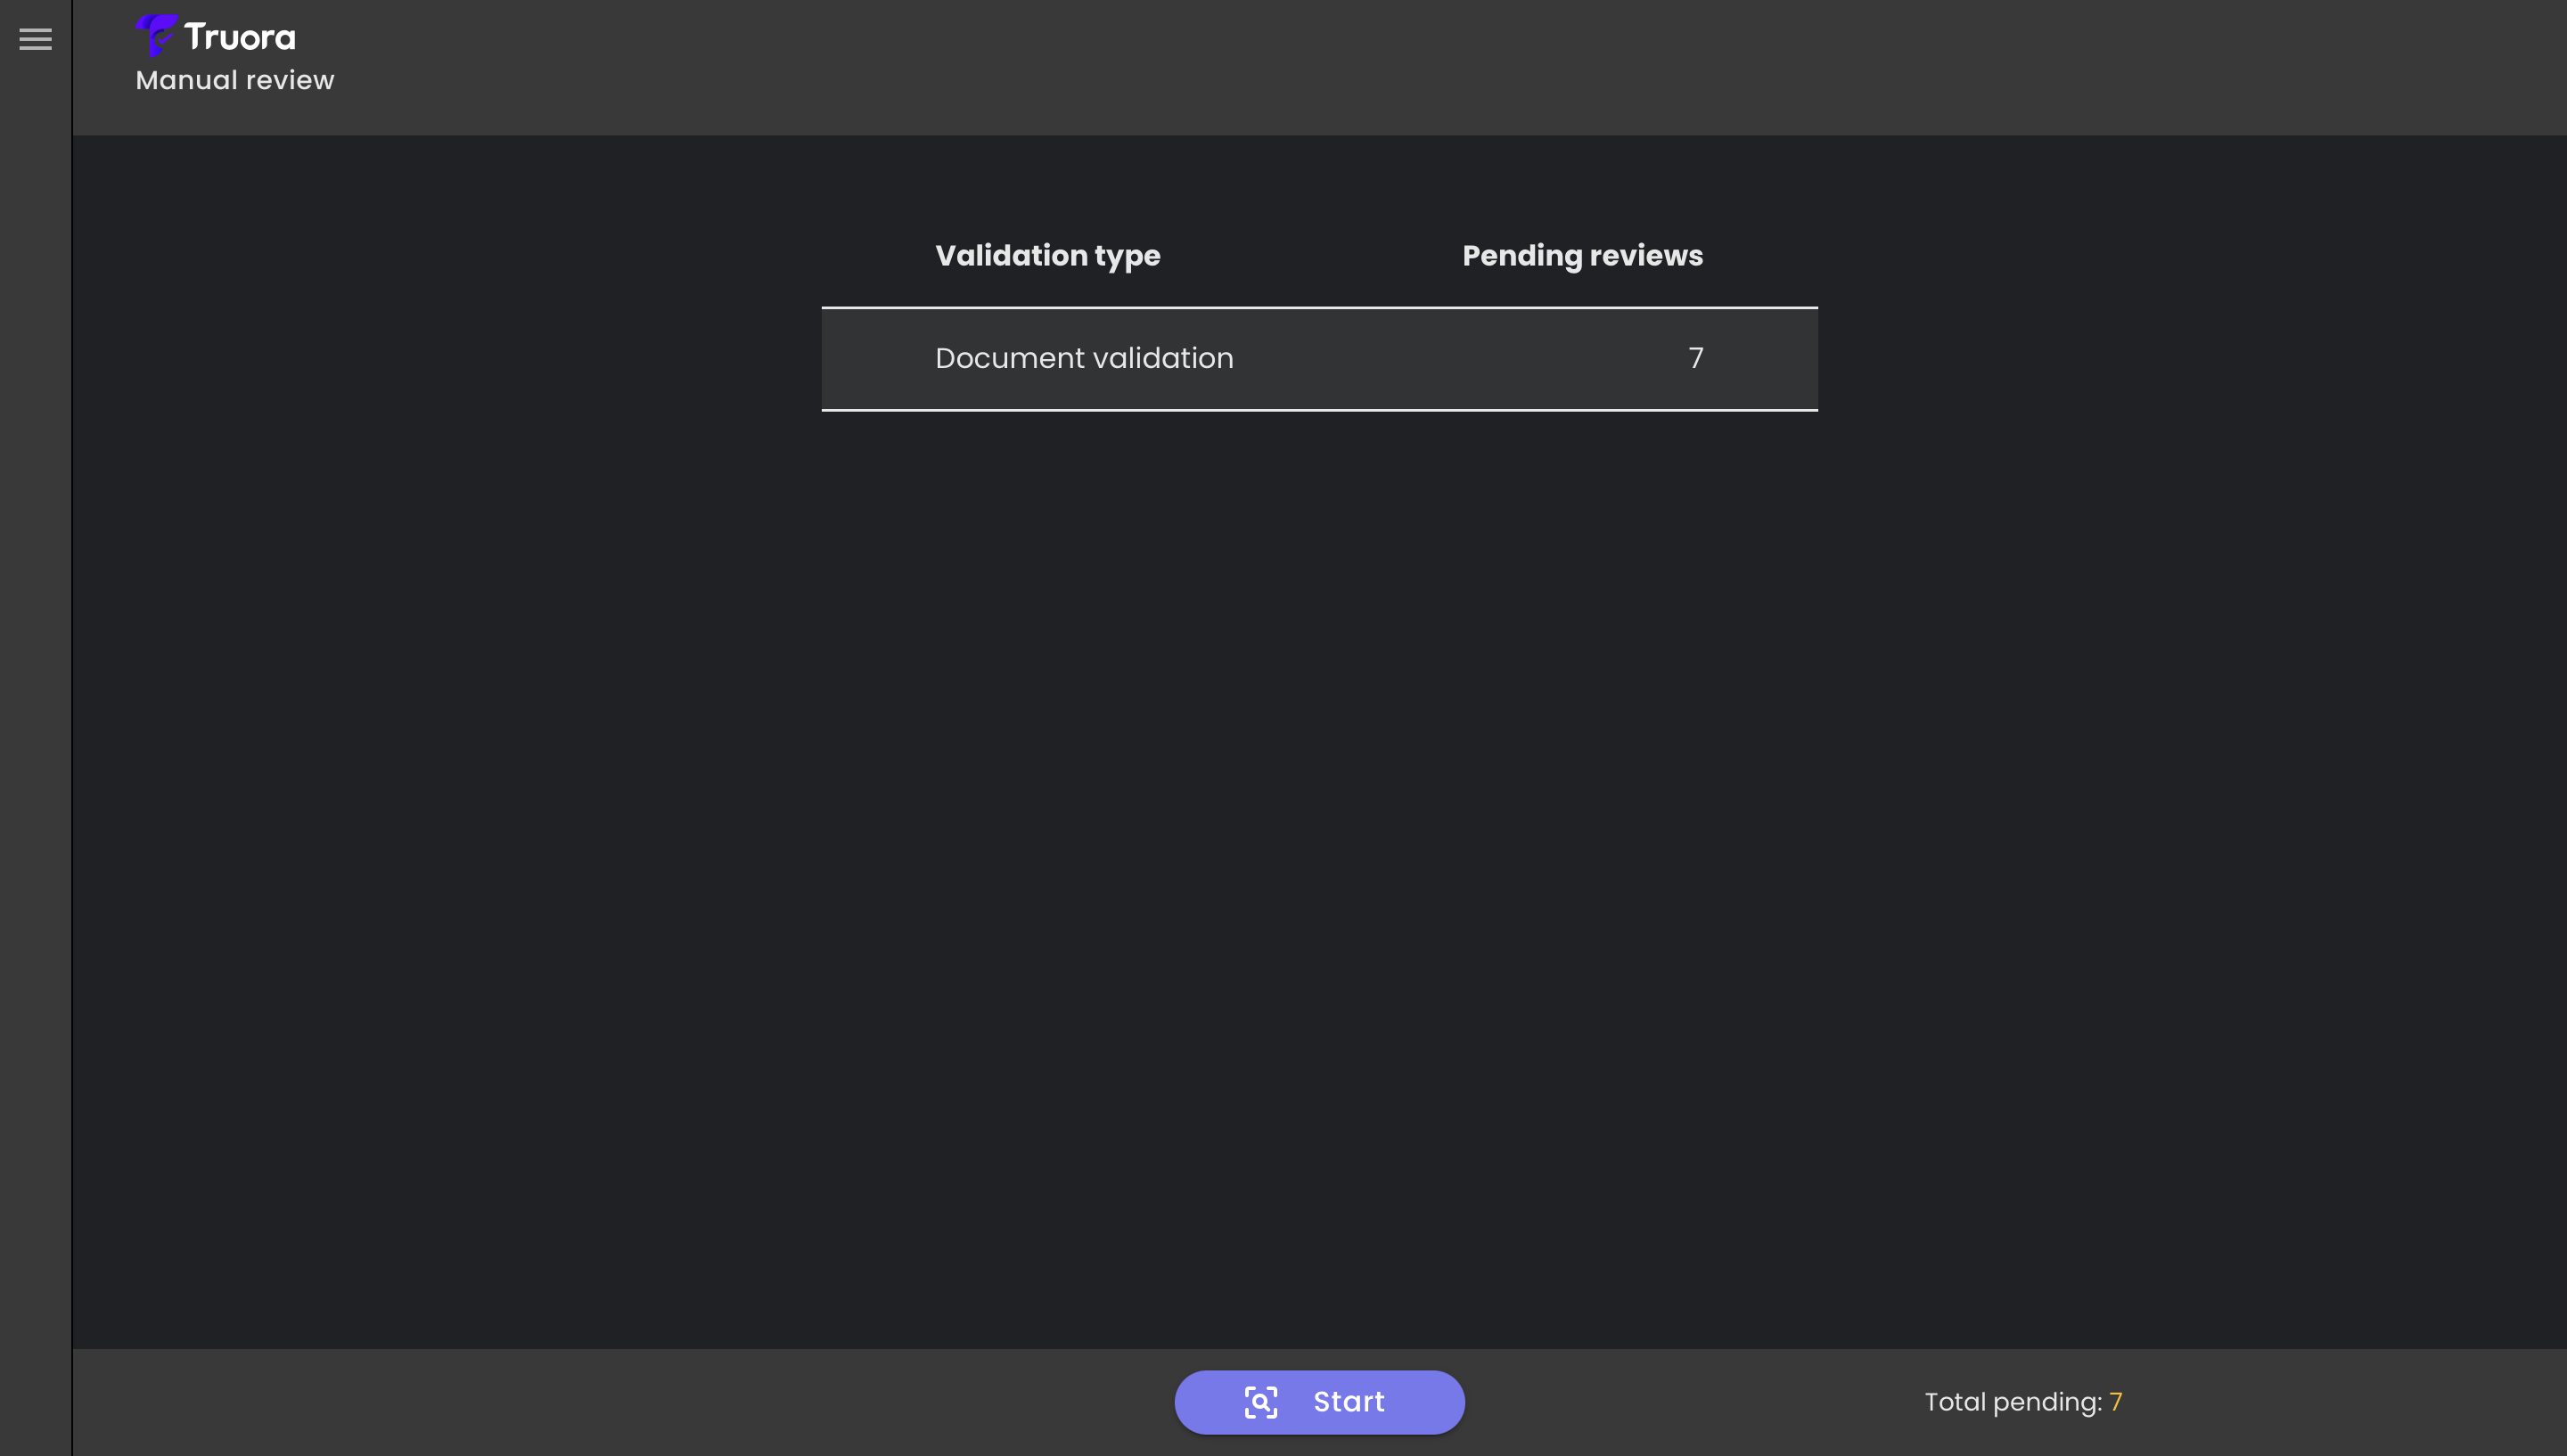Click the navigation sidebar toggle
The height and width of the screenshot is (1456, 2567).
[36, 39]
